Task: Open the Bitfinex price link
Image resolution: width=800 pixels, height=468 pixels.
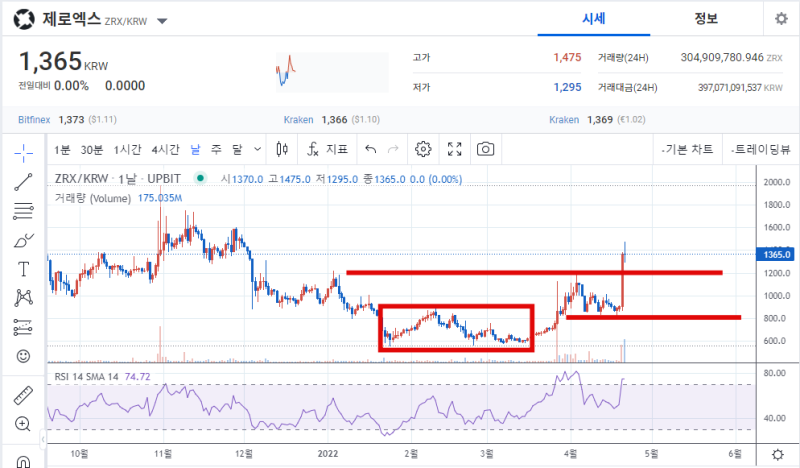Action: click(x=34, y=120)
